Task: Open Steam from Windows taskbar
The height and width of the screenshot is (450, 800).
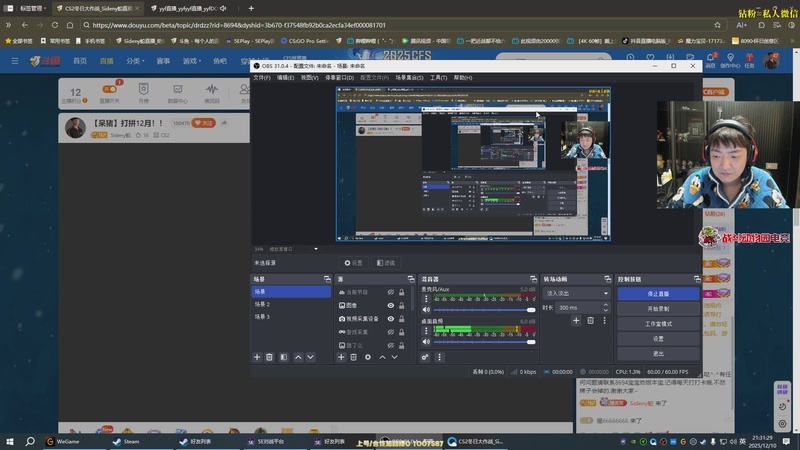Action: (127, 441)
